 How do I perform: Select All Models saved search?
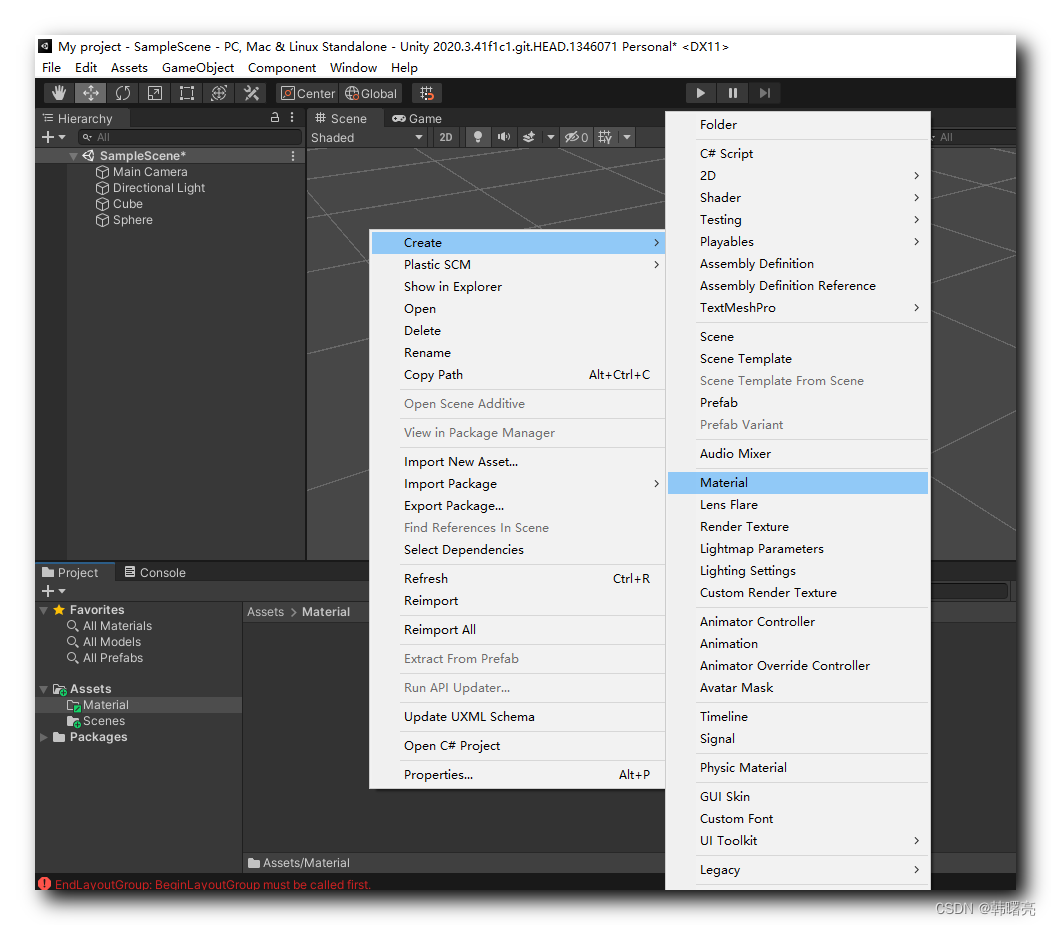[104, 642]
